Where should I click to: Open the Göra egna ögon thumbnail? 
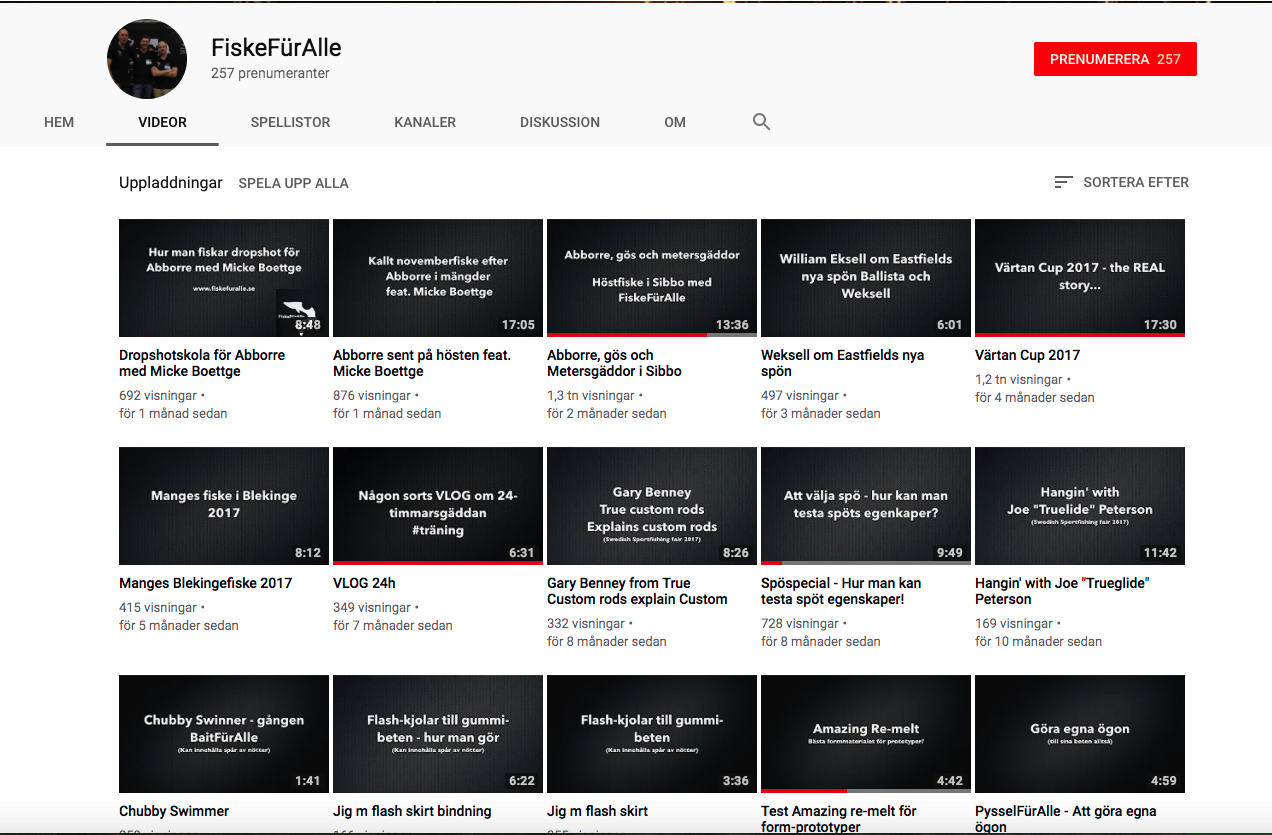(1080, 734)
